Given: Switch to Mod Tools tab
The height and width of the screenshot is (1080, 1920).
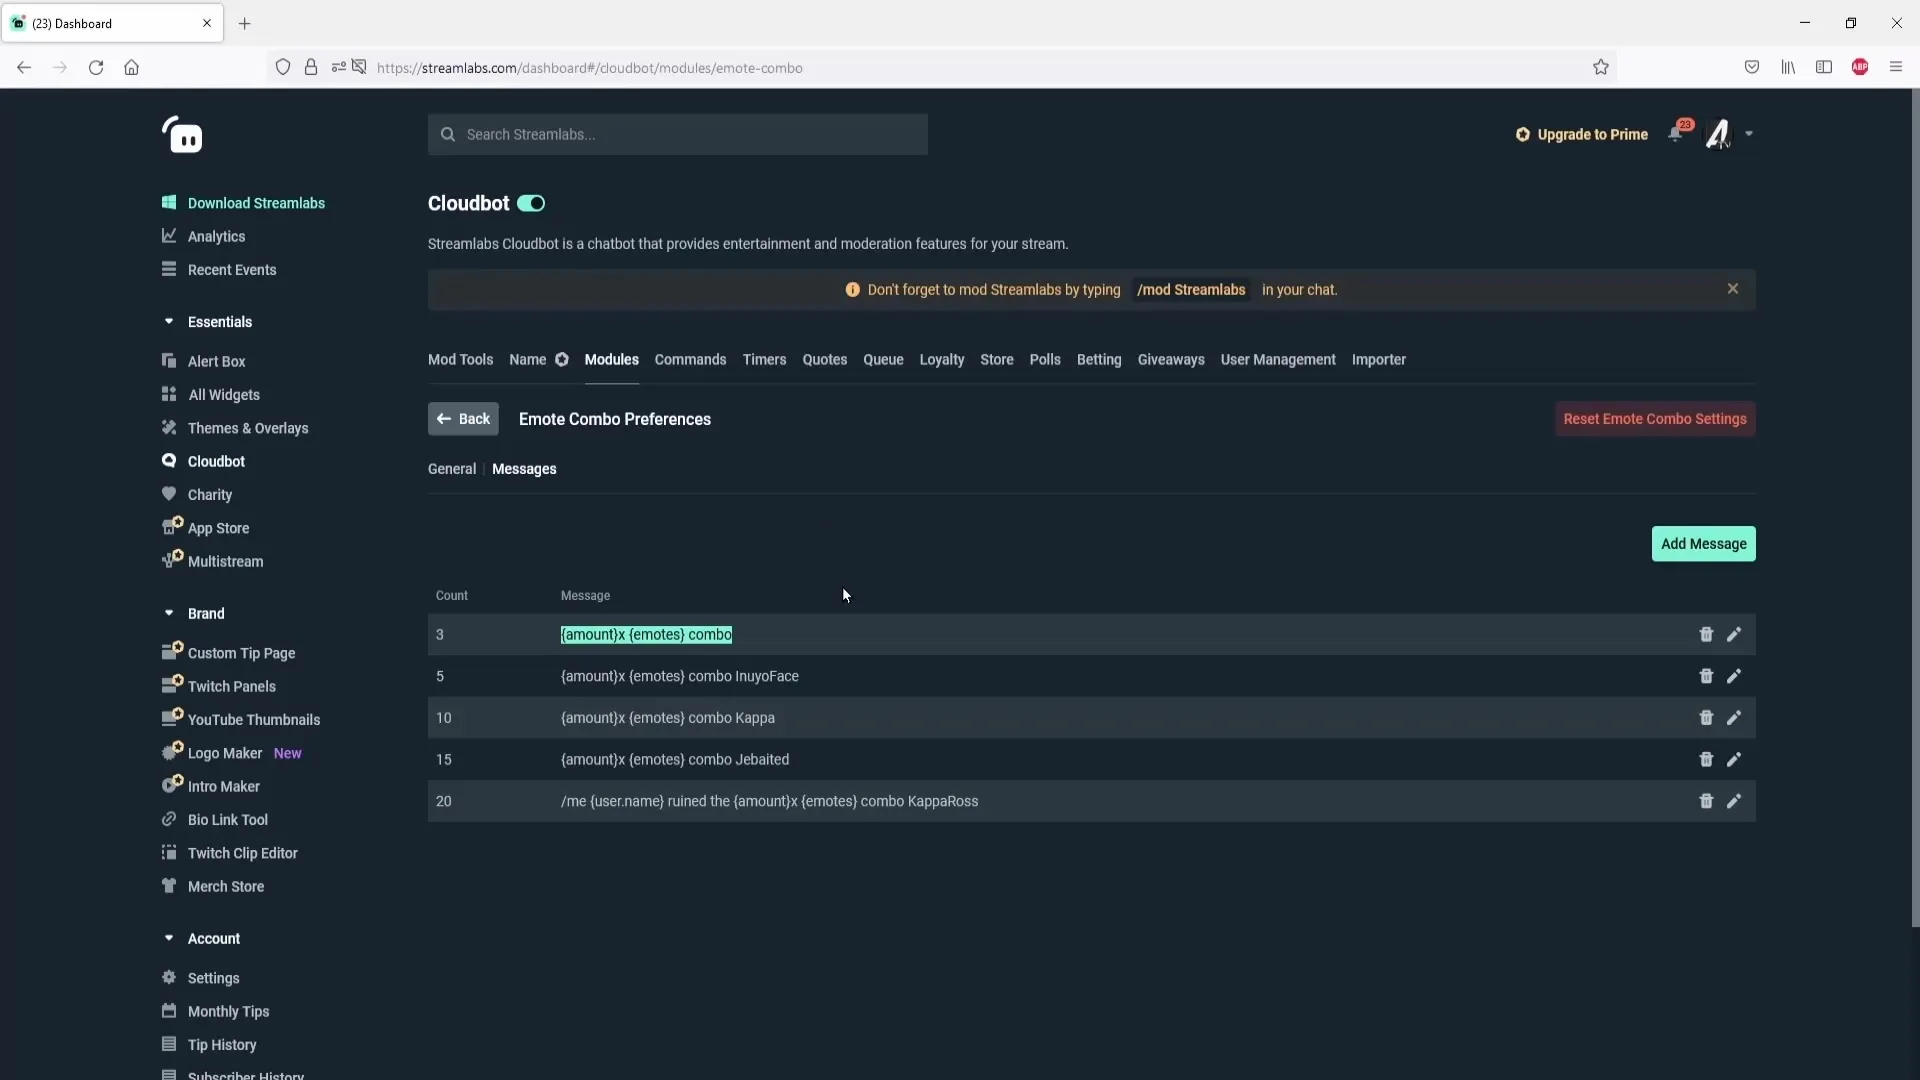Looking at the screenshot, I should [x=460, y=360].
